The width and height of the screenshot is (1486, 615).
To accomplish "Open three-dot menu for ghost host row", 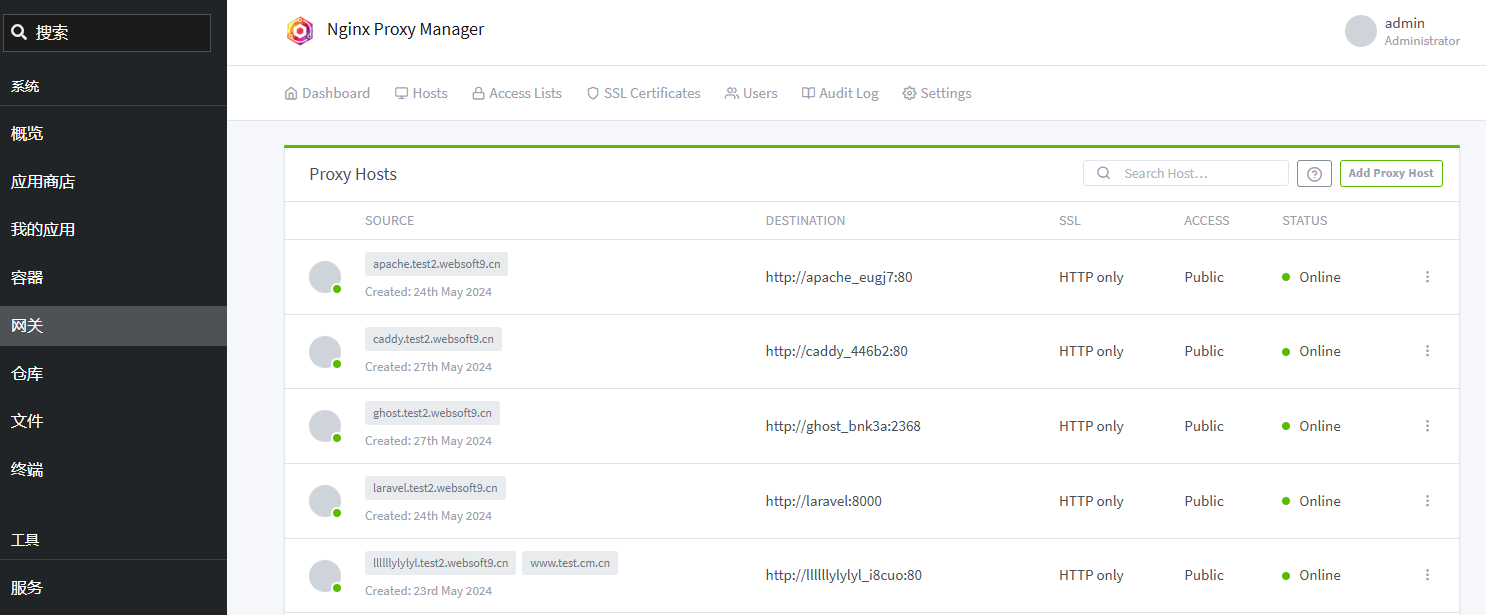I will click(x=1427, y=426).
